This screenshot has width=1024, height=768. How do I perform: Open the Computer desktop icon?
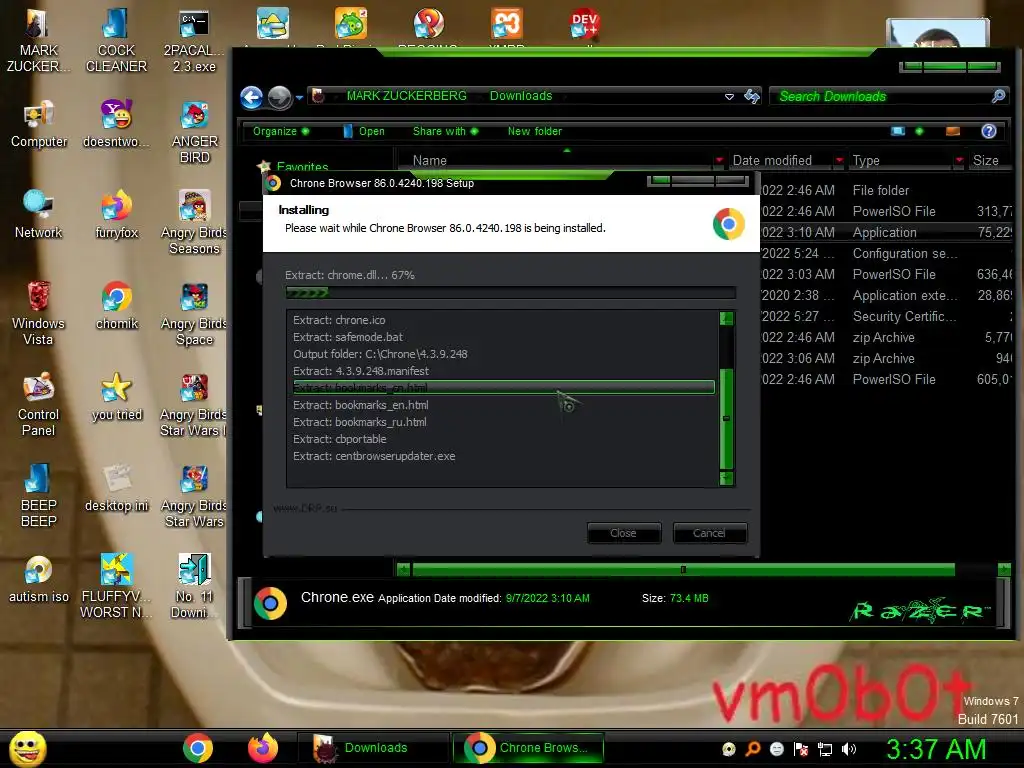(x=39, y=124)
